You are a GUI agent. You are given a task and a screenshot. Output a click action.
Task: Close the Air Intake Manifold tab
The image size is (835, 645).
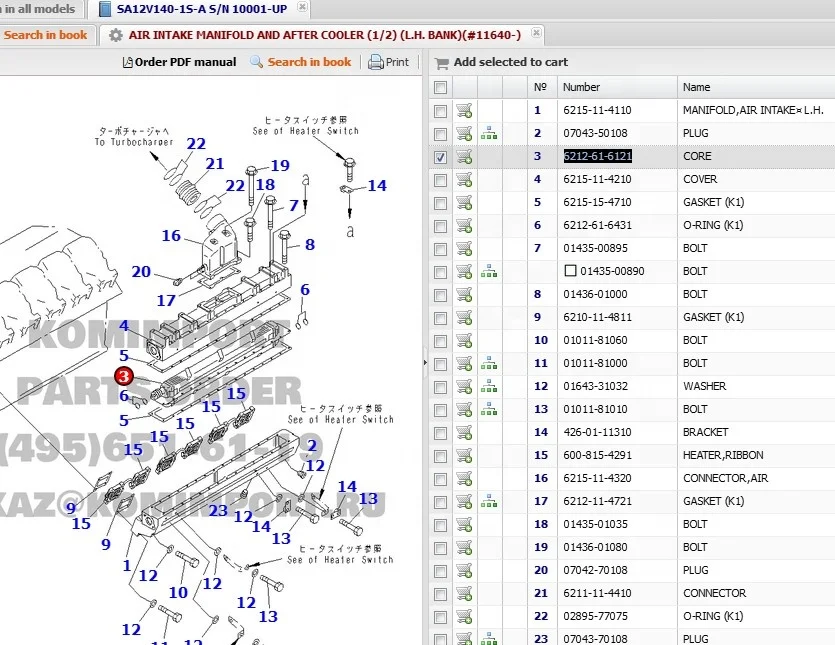click(x=536, y=32)
